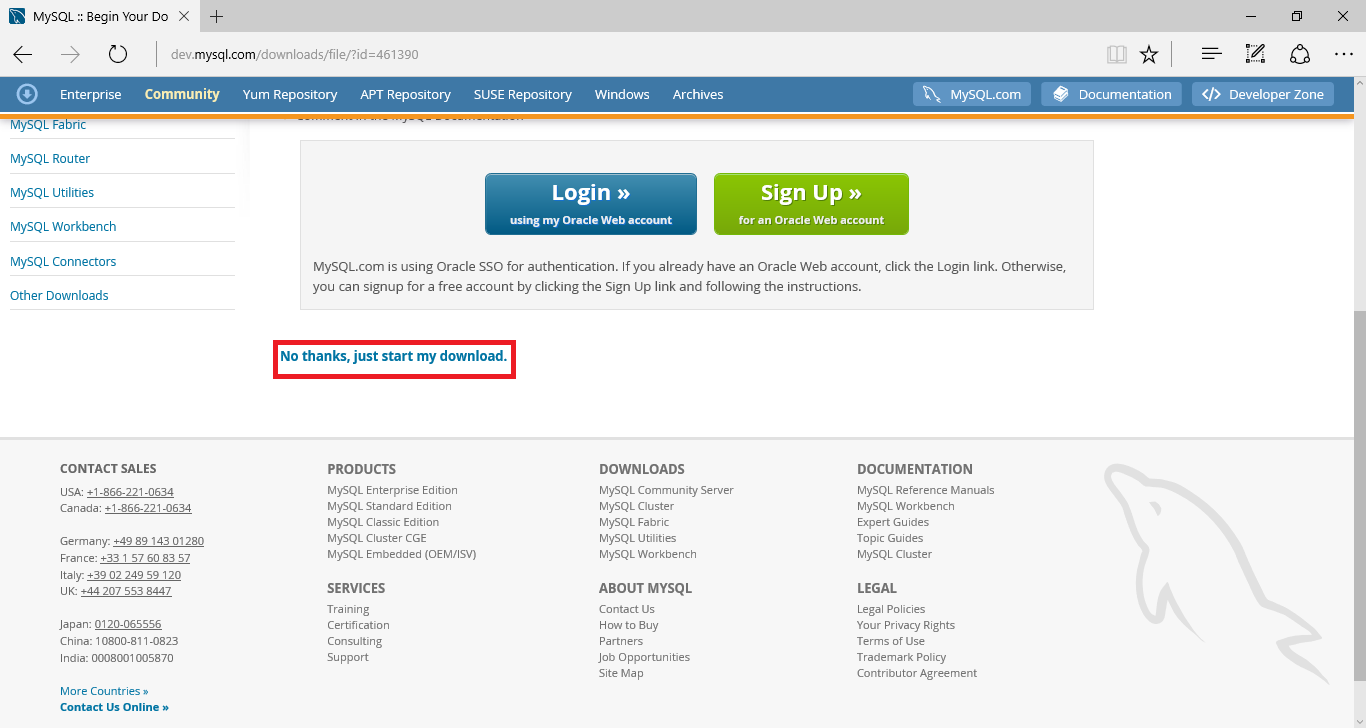Click the blue Login button
This screenshot has width=1366, height=728.
click(x=591, y=204)
